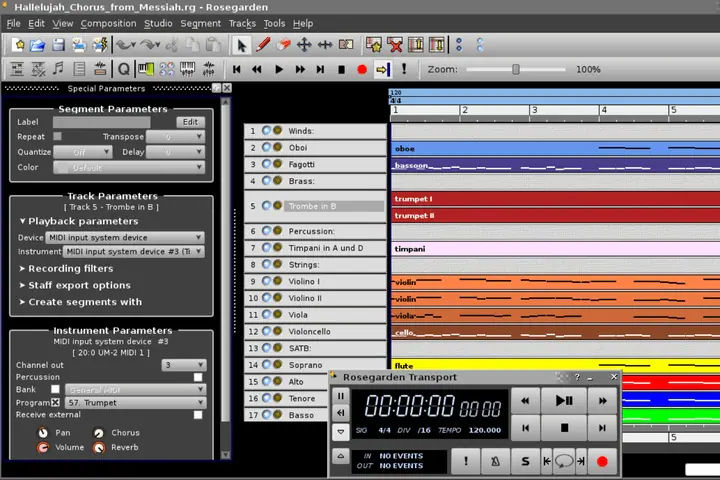Open the Segment menu
The width and height of the screenshot is (720, 480).
[200, 23]
